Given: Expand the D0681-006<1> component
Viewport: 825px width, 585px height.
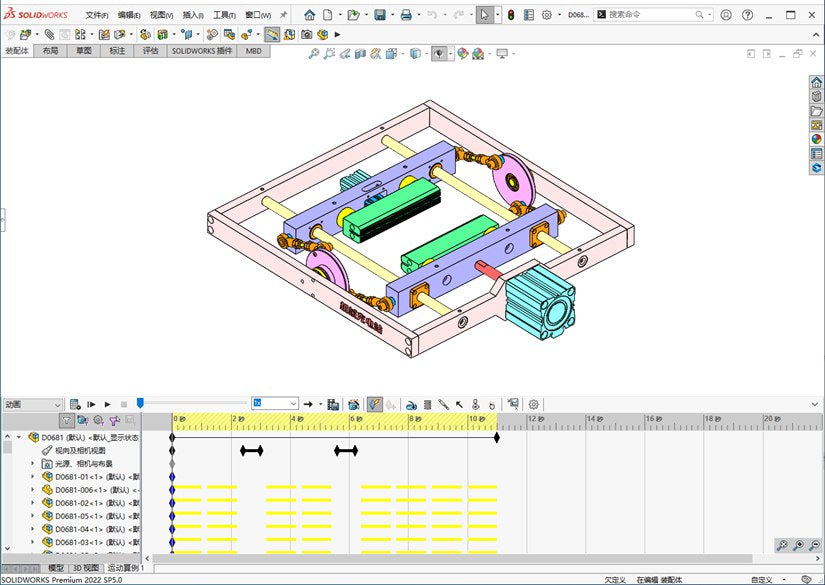Looking at the screenshot, I should [33, 490].
